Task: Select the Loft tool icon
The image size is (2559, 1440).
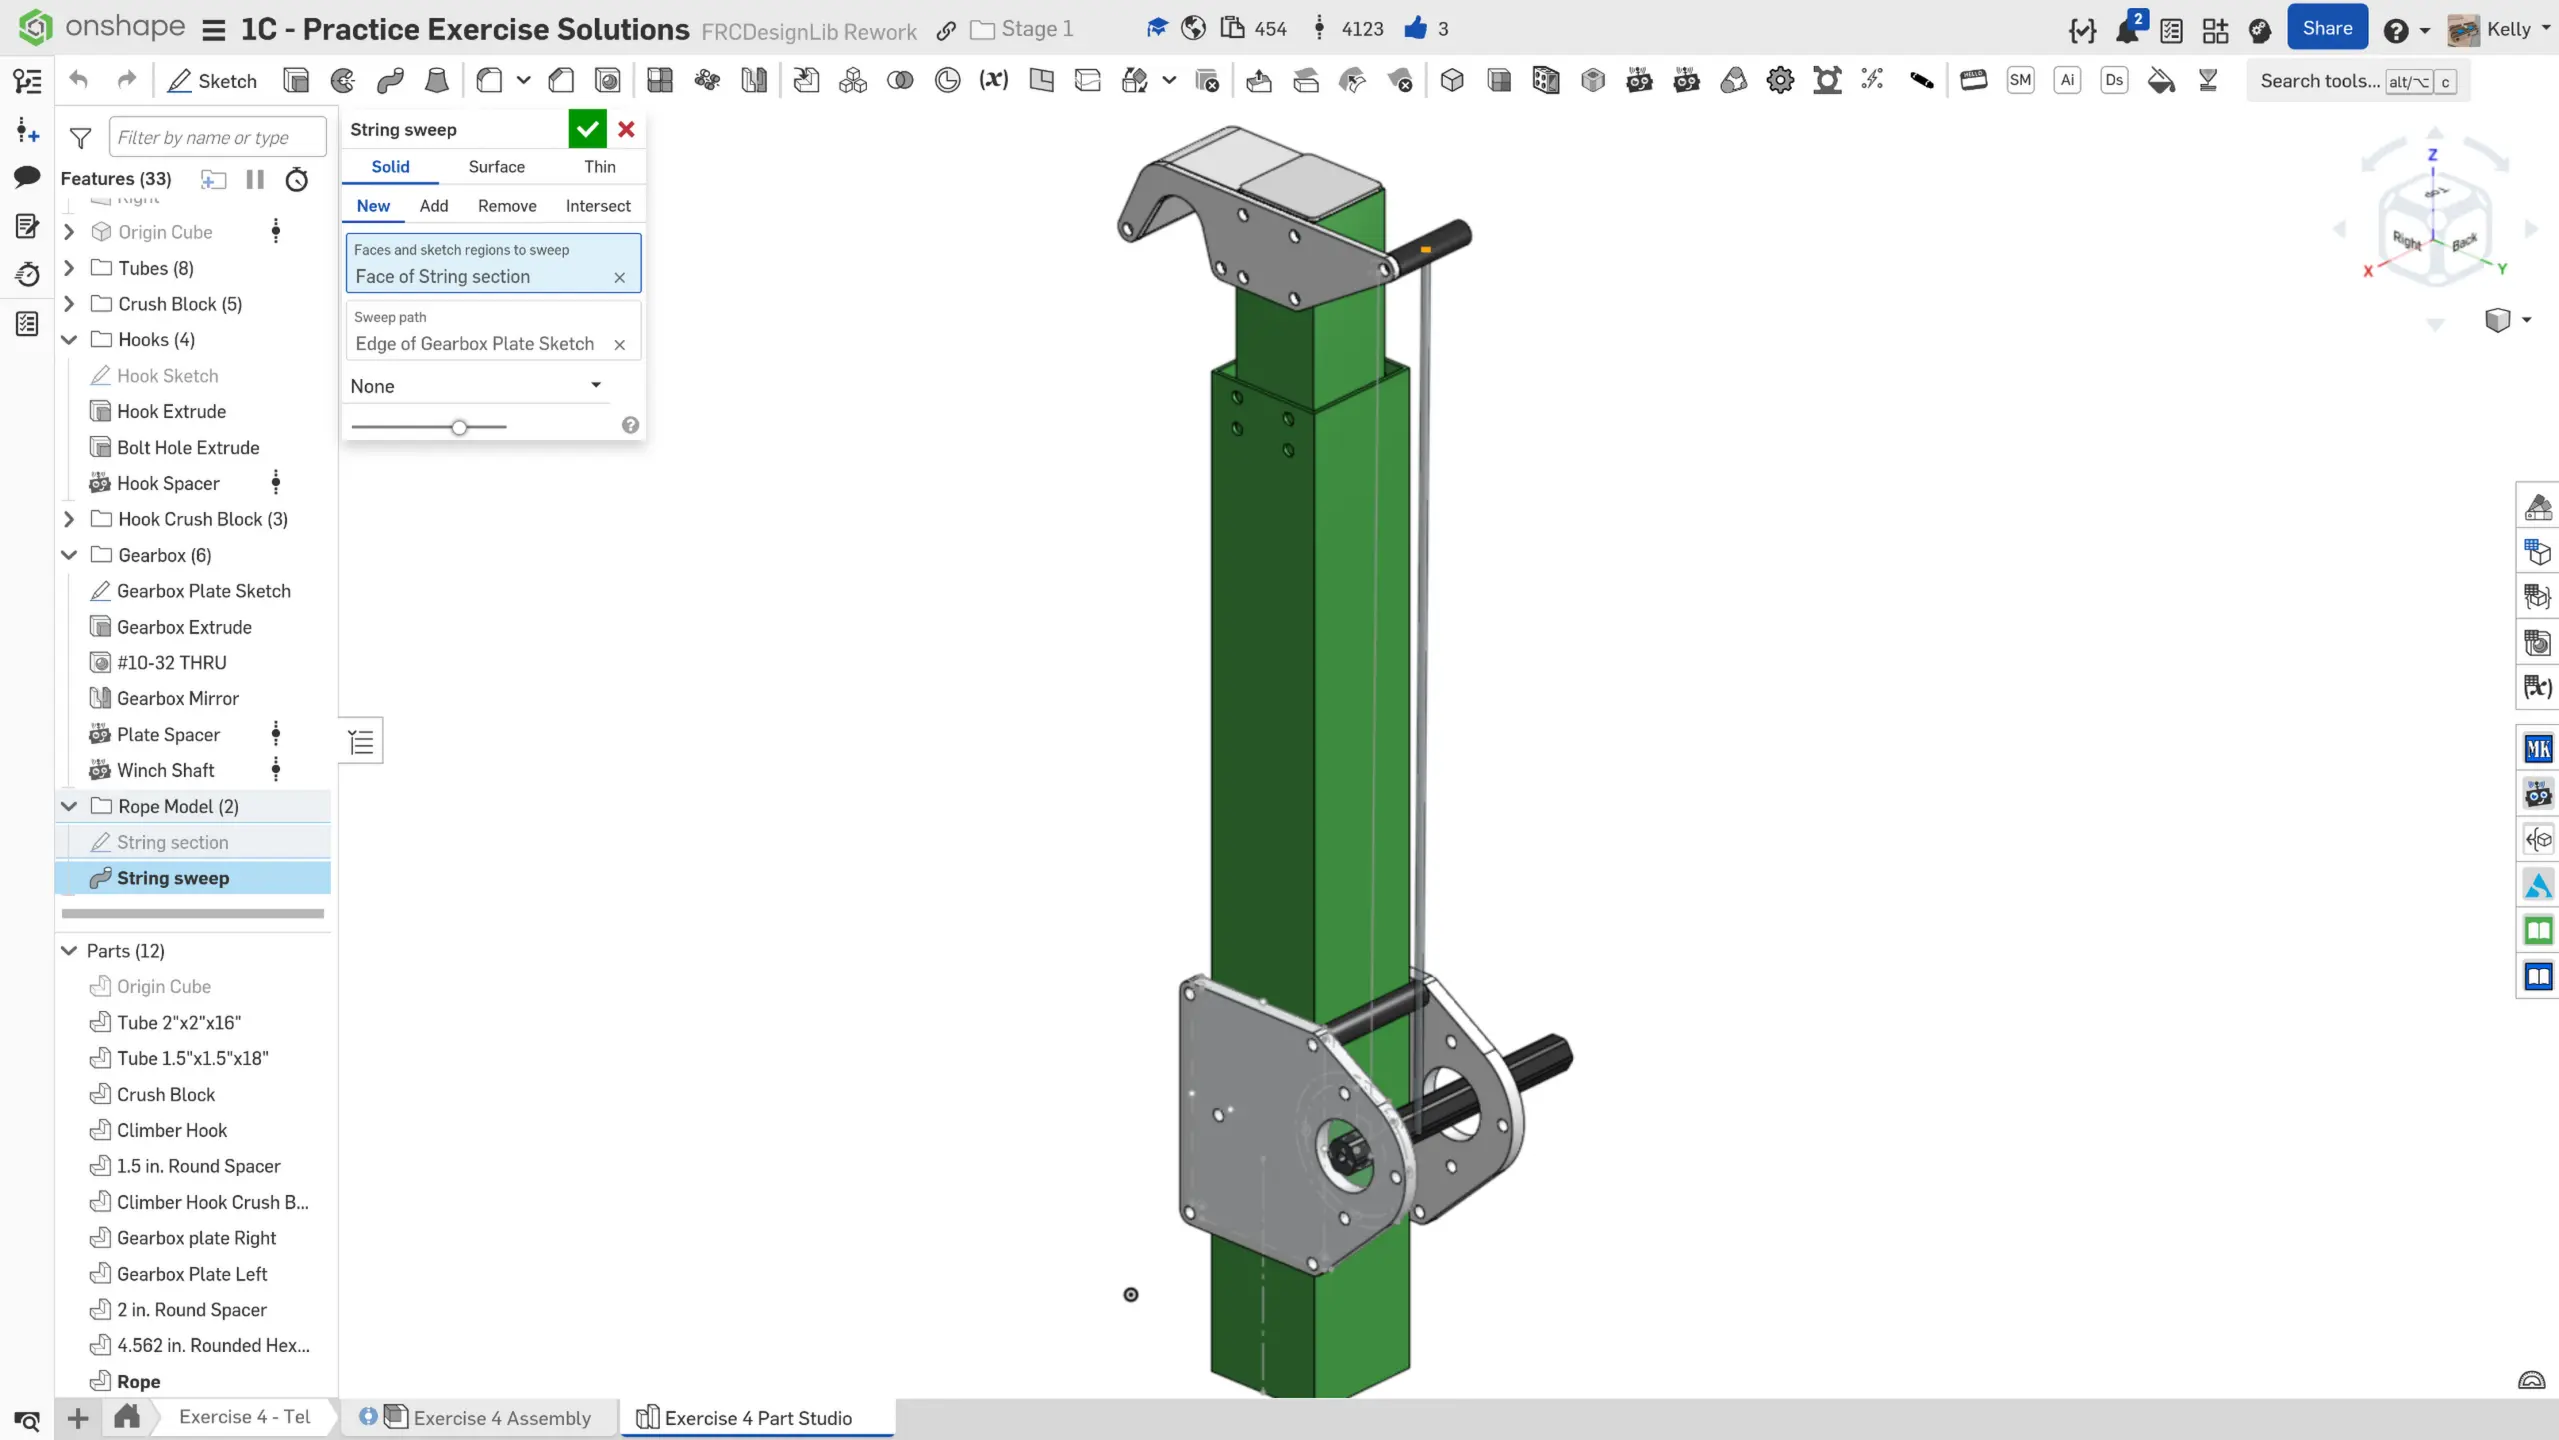Action: tap(437, 81)
